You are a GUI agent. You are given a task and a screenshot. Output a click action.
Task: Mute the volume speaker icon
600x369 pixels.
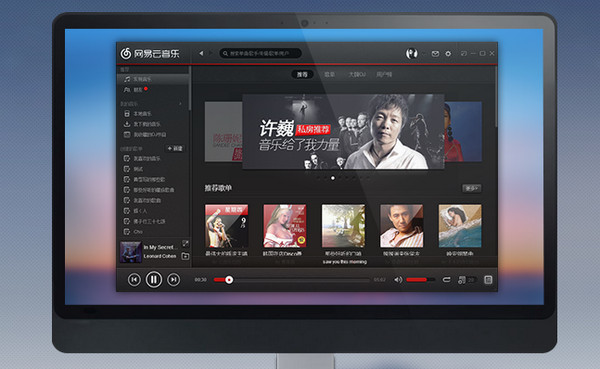click(x=398, y=280)
